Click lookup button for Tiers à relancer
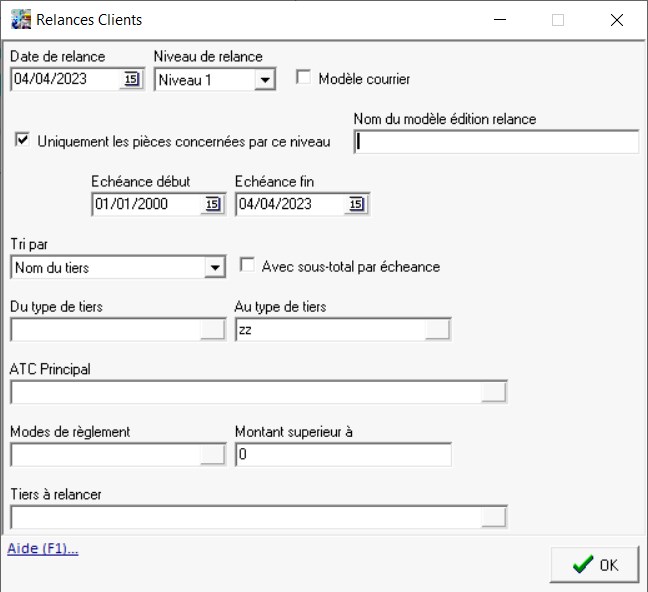Screen dimensions: 648x592 [494, 517]
